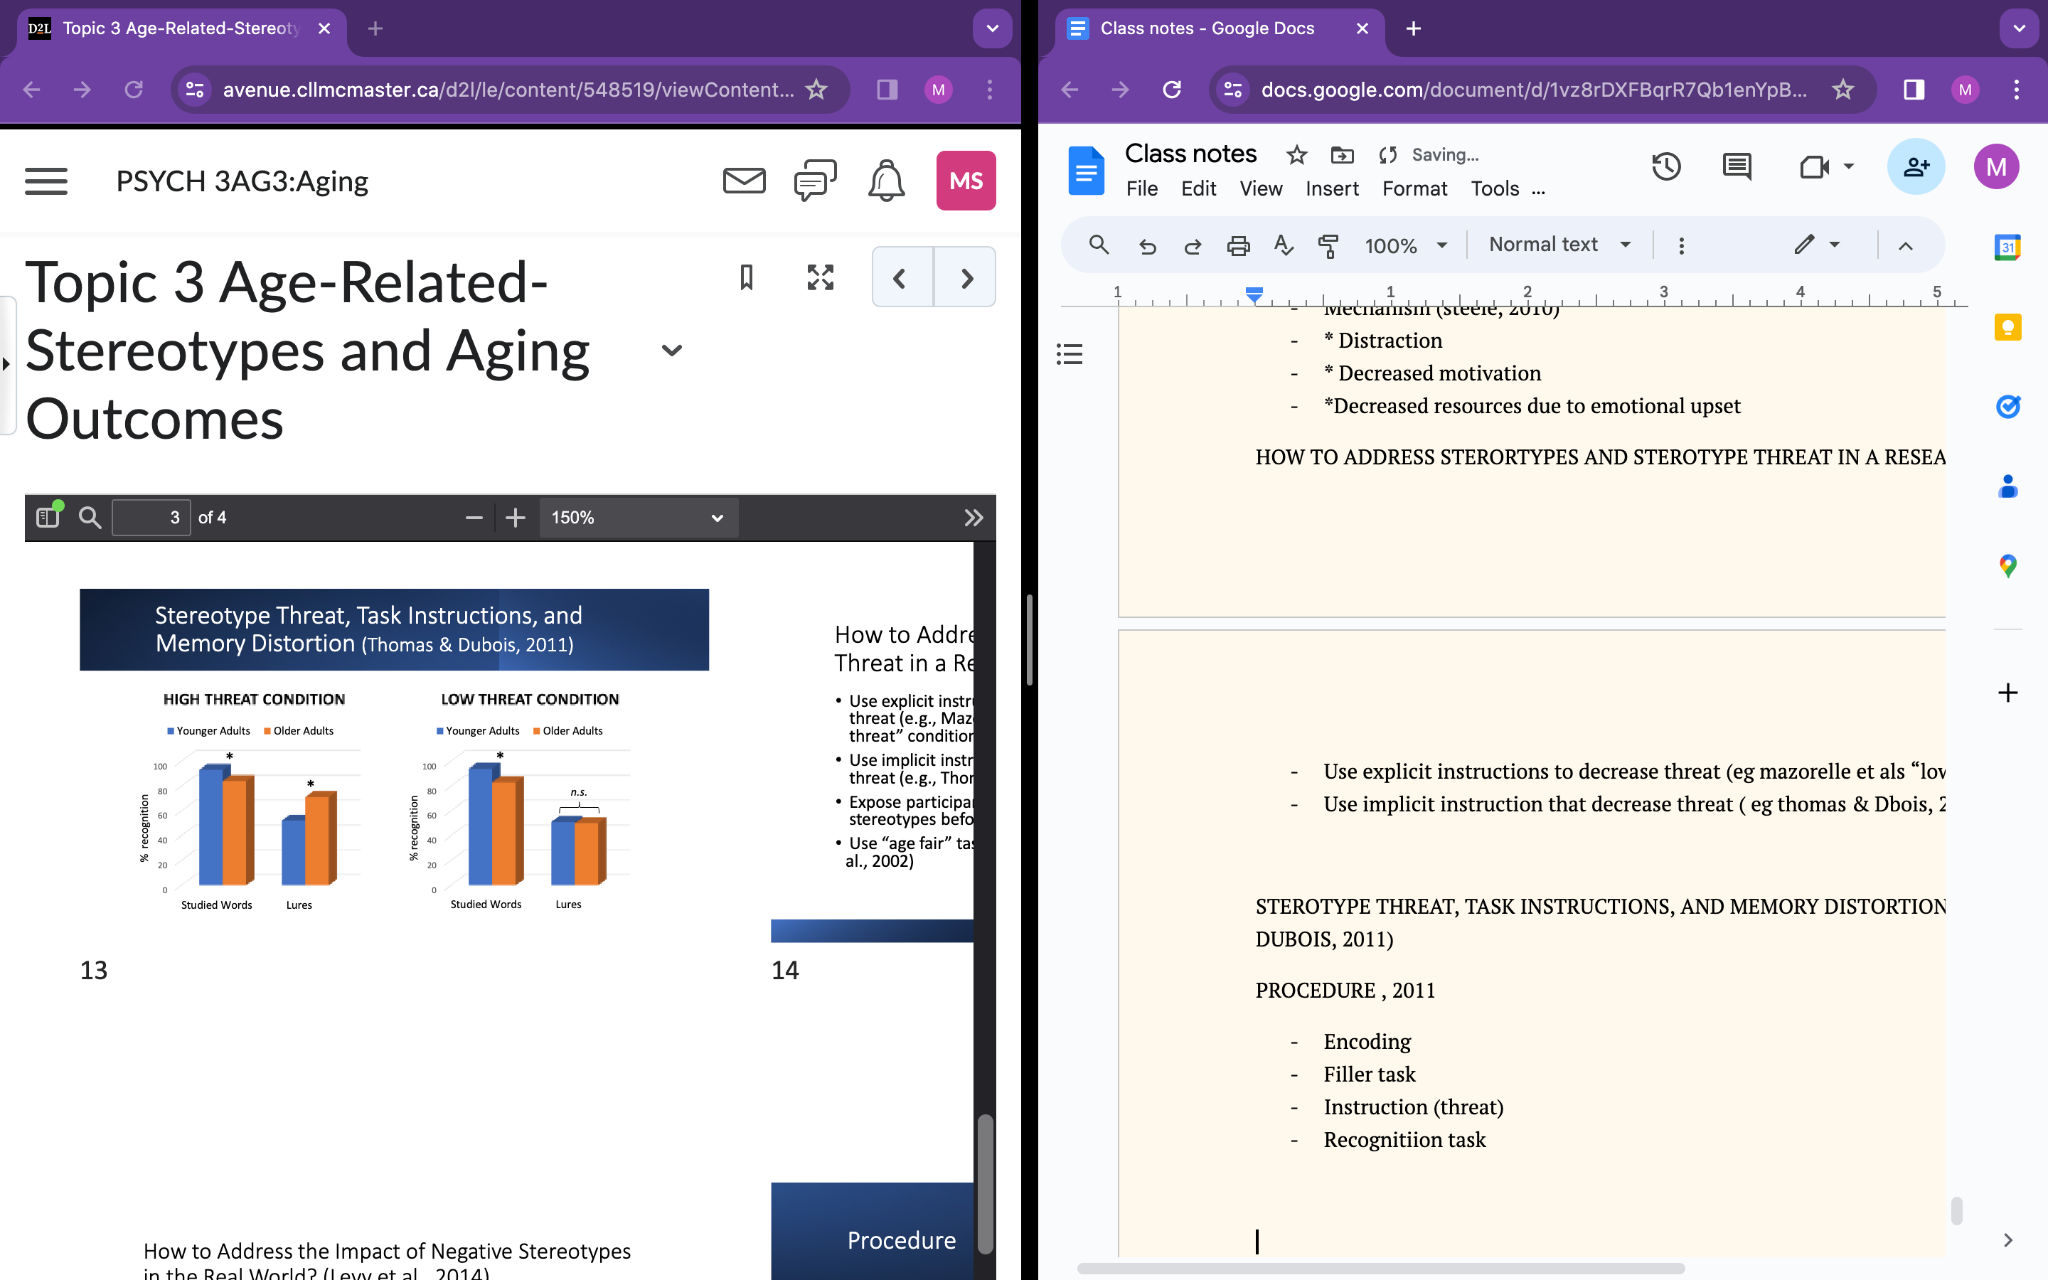
Task: Open the Format menu
Action: 1414,189
